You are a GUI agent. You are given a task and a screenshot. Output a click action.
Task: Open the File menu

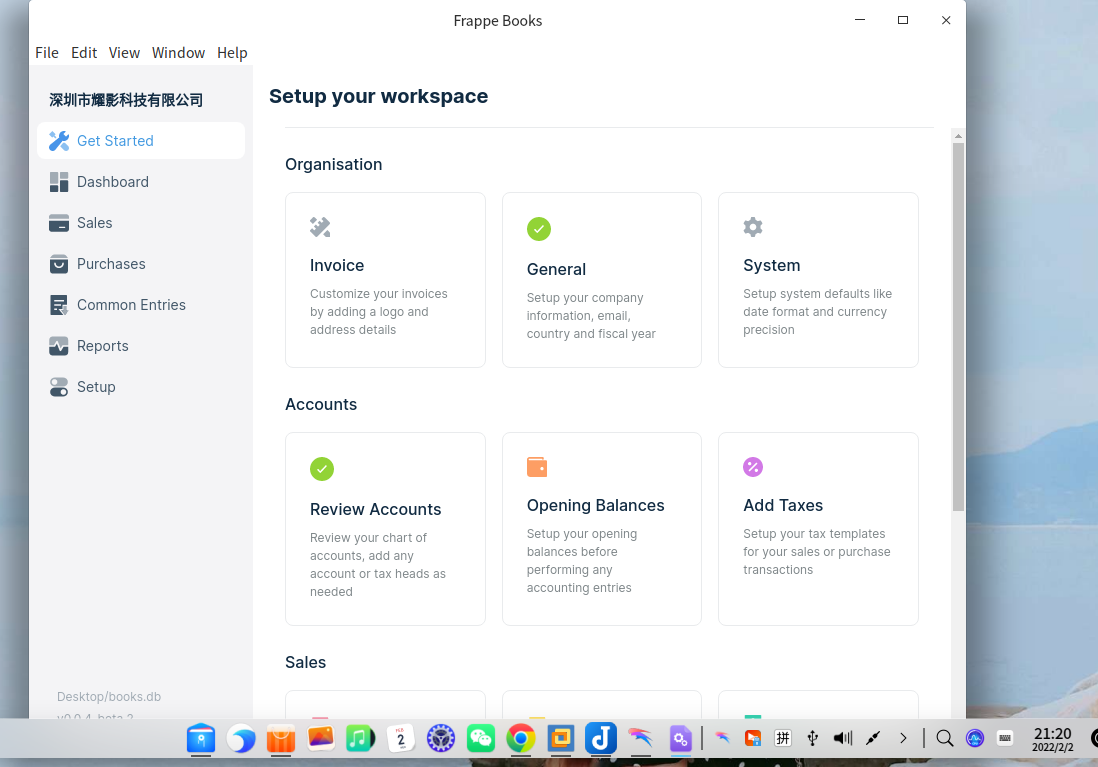pos(47,53)
